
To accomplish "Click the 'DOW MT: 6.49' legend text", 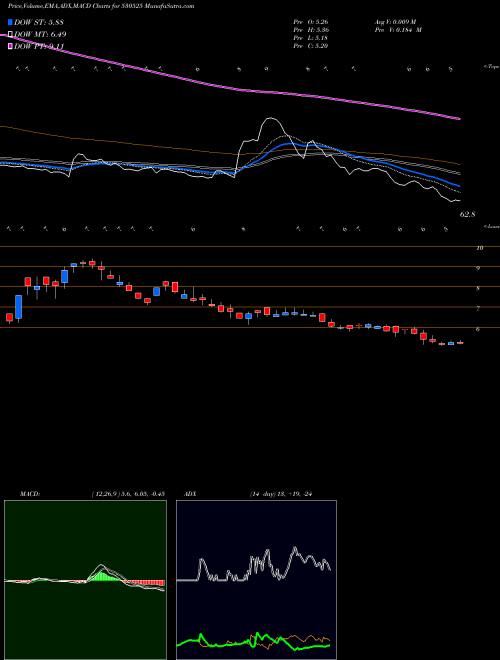I will coord(40,35).
